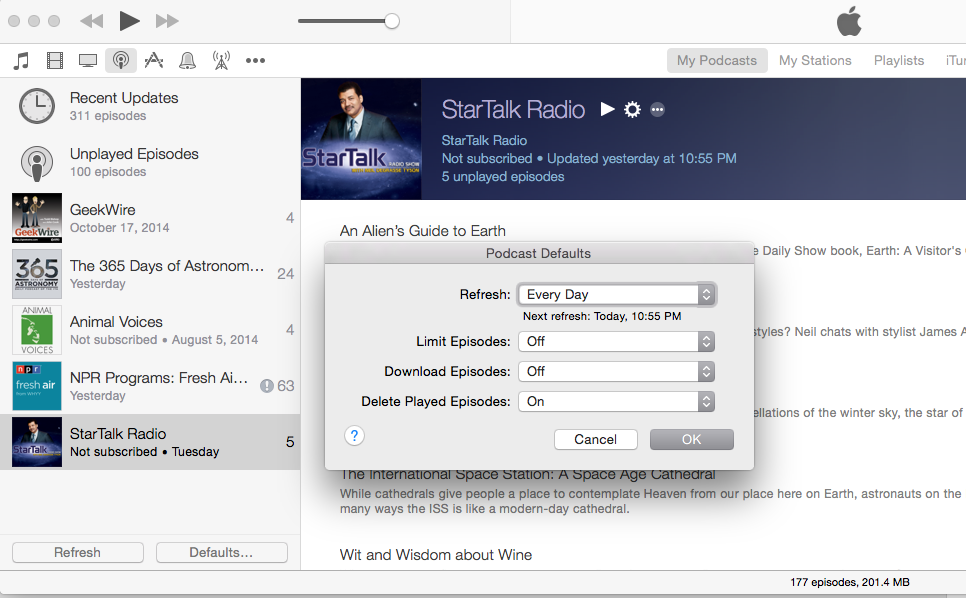Image resolution: width=966 pixels, height=598 pixels.
Task: Open the Delete Played Episodes dropdown
Action: (617, 402)
